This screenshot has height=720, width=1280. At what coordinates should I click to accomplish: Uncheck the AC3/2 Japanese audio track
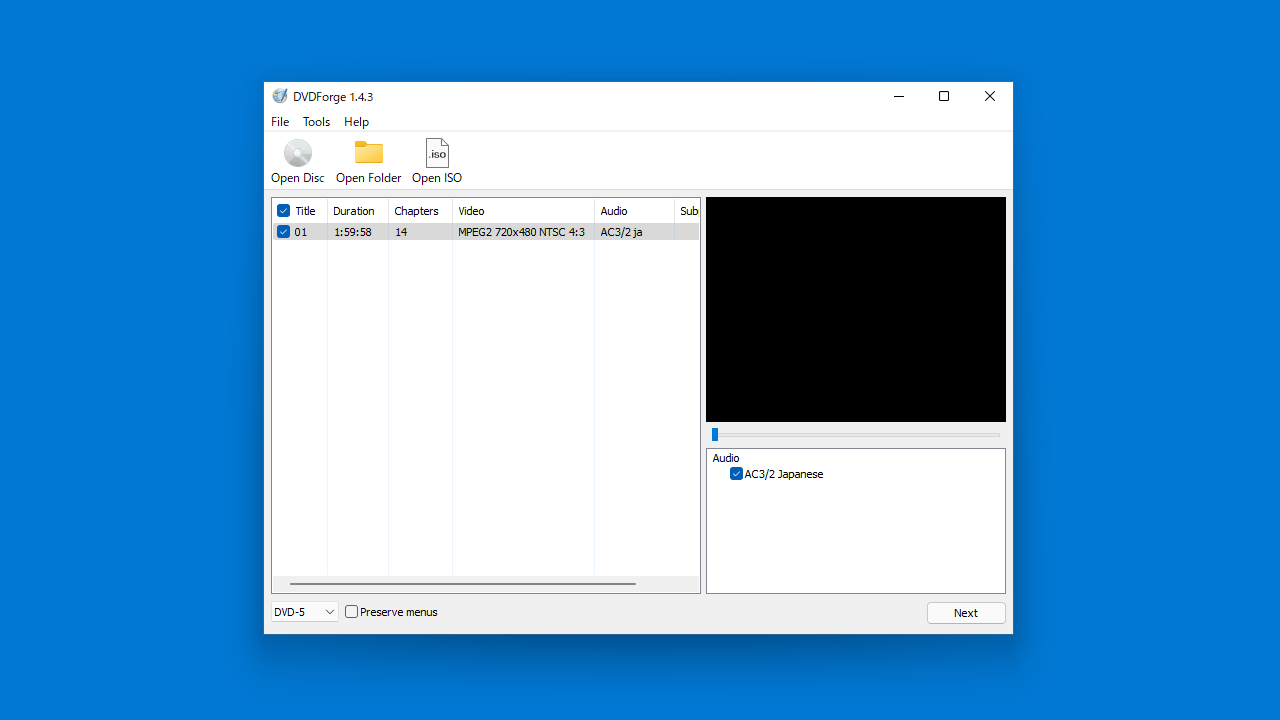click(736, 474)
